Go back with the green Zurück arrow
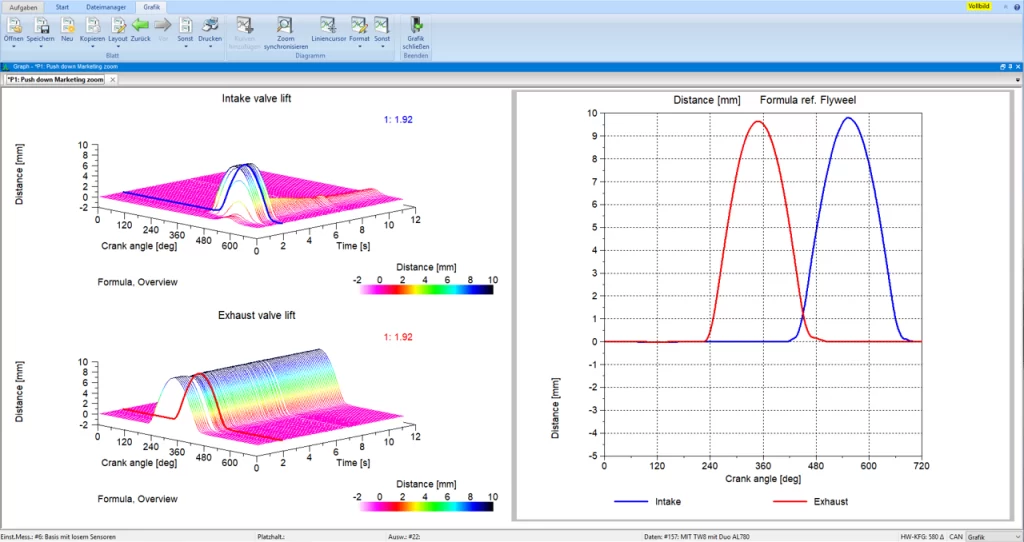 (x=141, y=25)
